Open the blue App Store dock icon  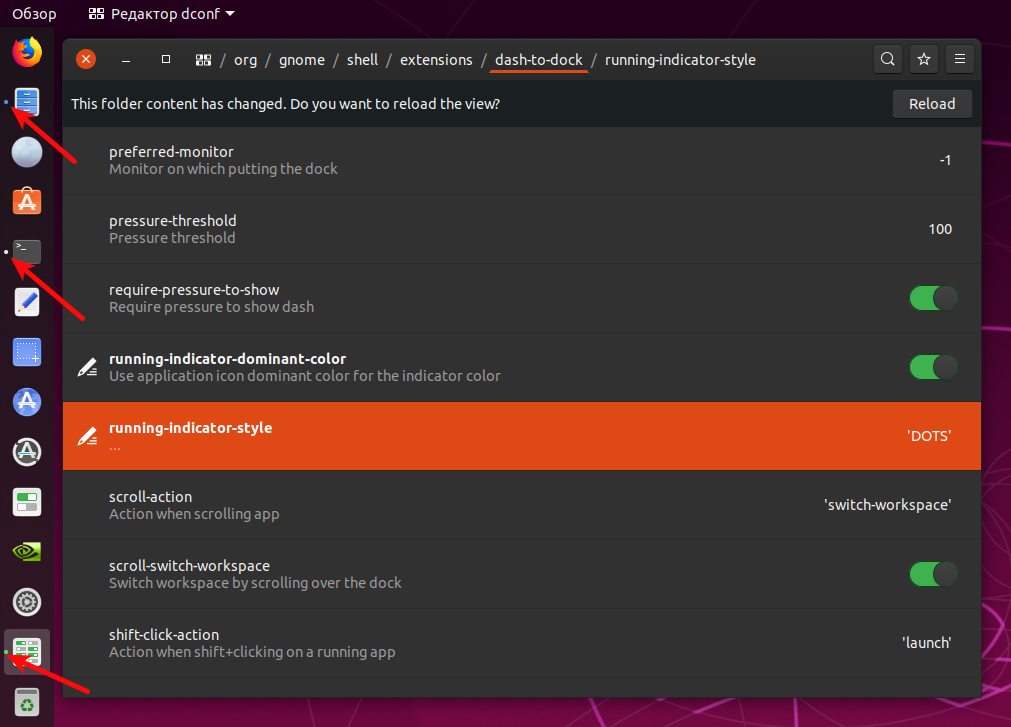coord(27,402)
